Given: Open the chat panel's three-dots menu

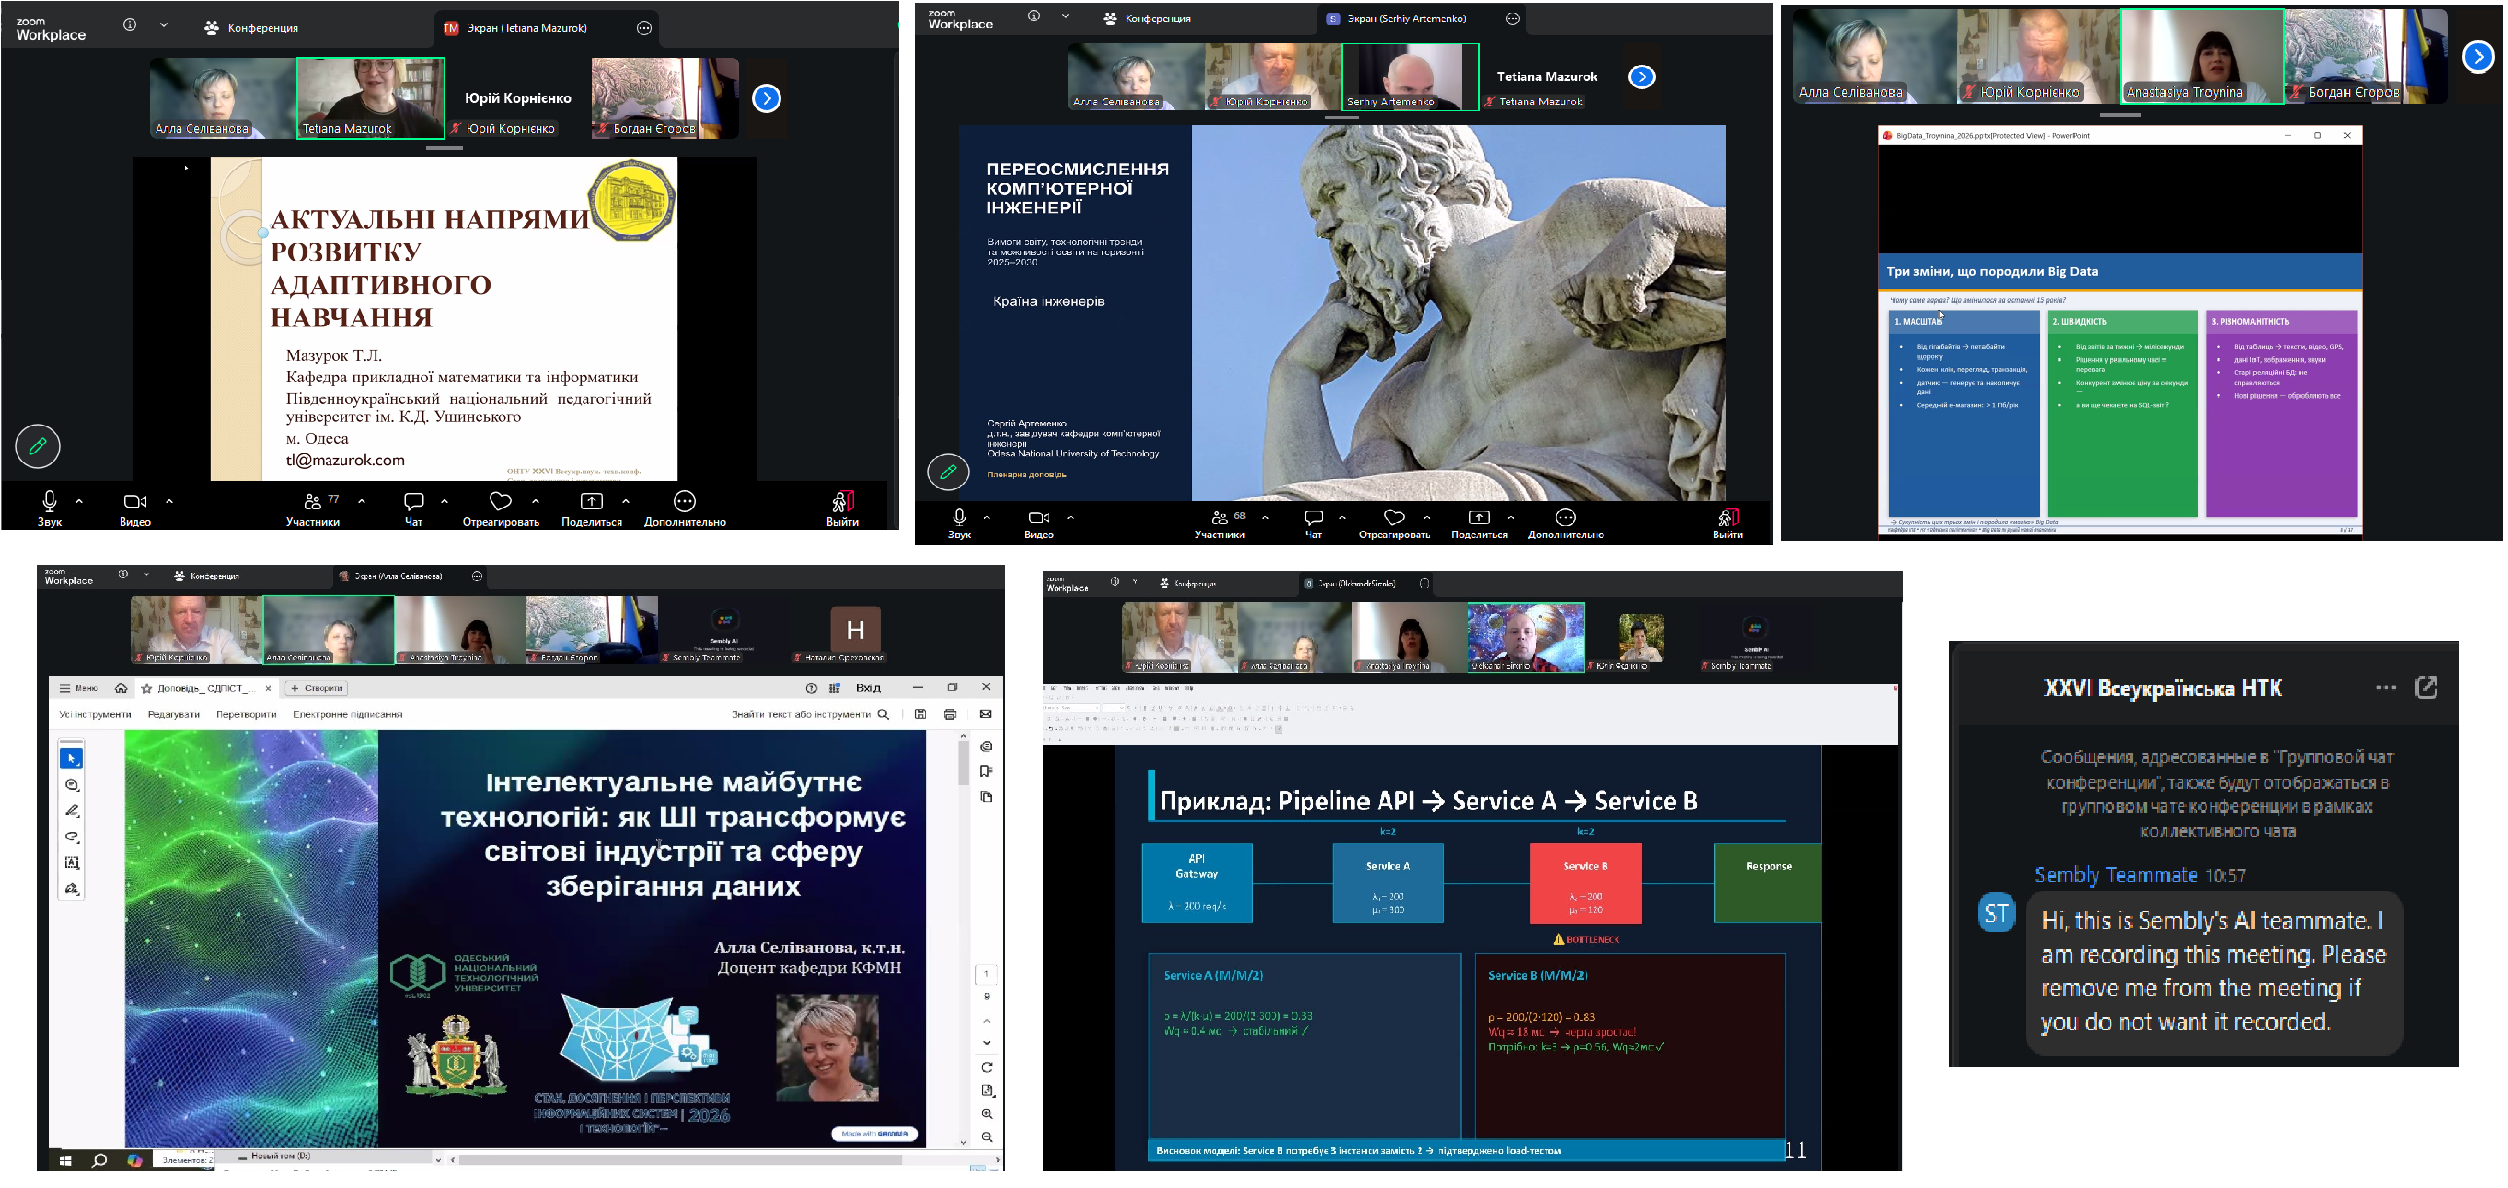Looking at the screenshot, I should (x=2386, y=688).
